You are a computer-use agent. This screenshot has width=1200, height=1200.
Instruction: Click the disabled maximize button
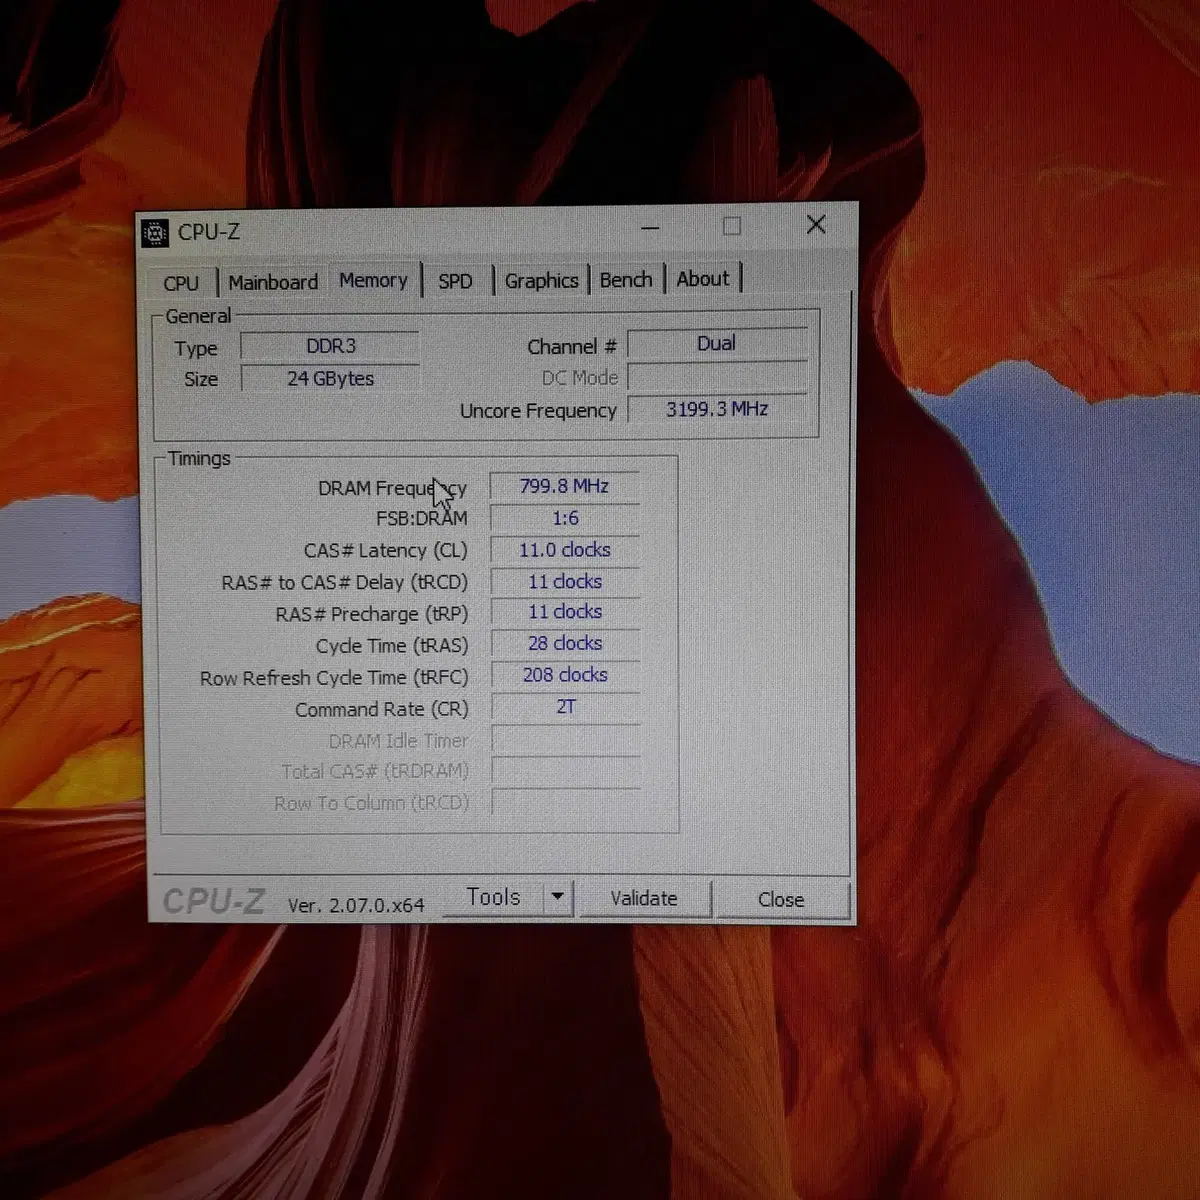coord(732,226)
